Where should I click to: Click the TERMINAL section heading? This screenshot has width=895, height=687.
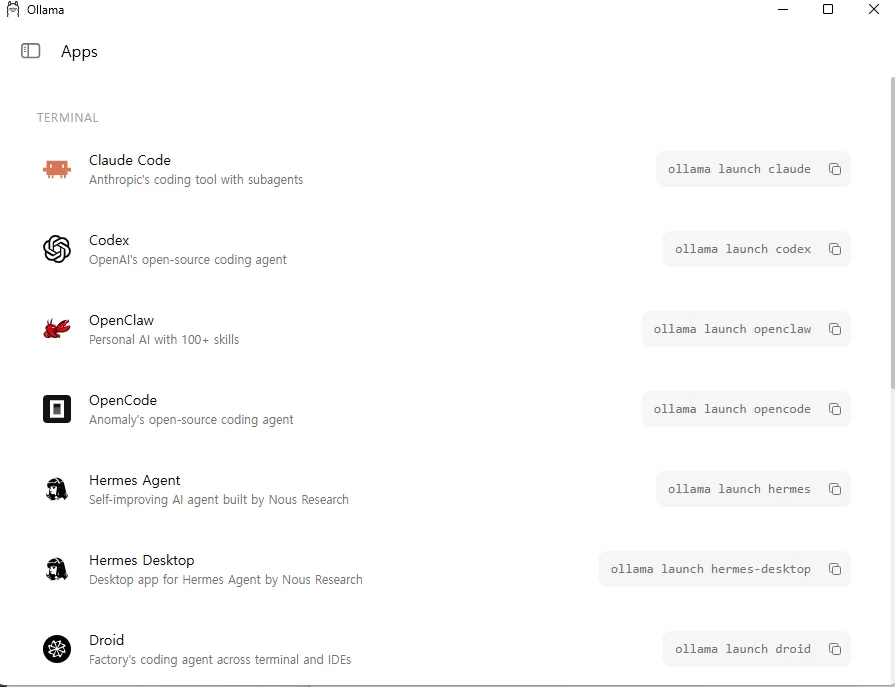(67, 118)
